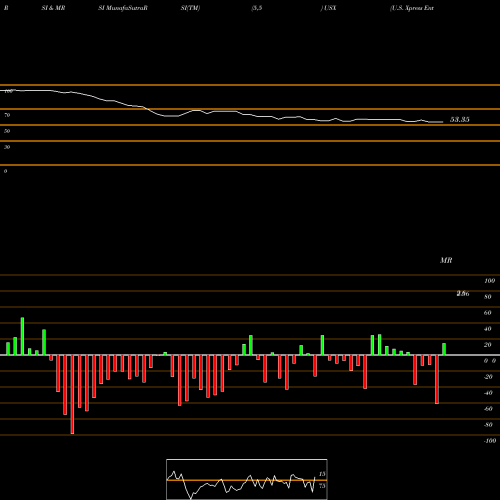Click the 20 label on the MR axis

pos(488,345)
